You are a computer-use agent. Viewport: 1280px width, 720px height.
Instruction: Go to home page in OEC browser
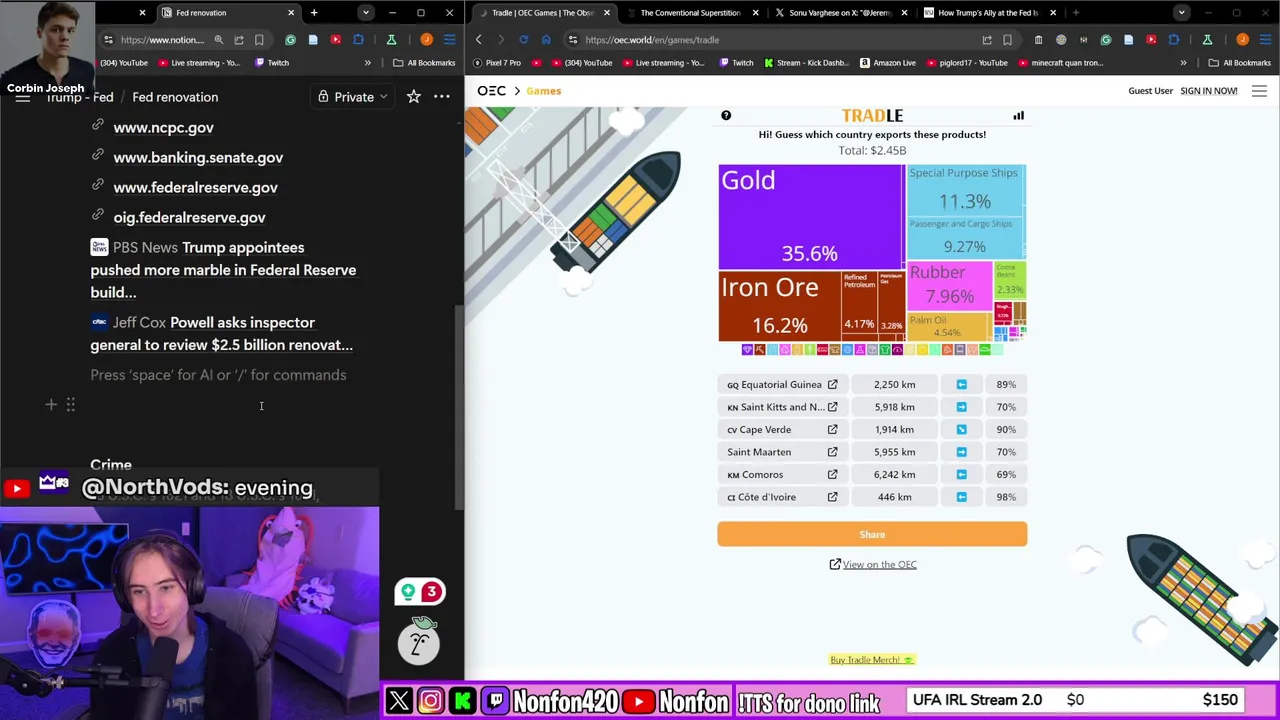click(x=546, y=40)
